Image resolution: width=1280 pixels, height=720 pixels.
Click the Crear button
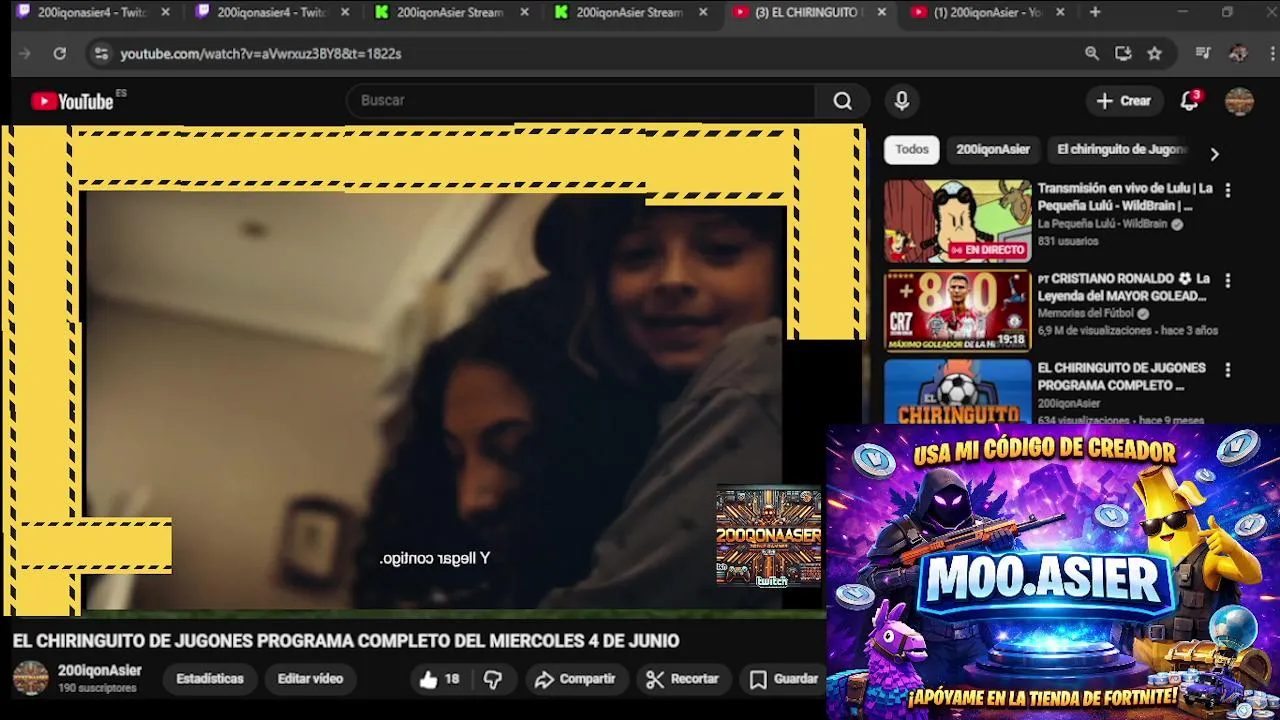point(1124,101)
